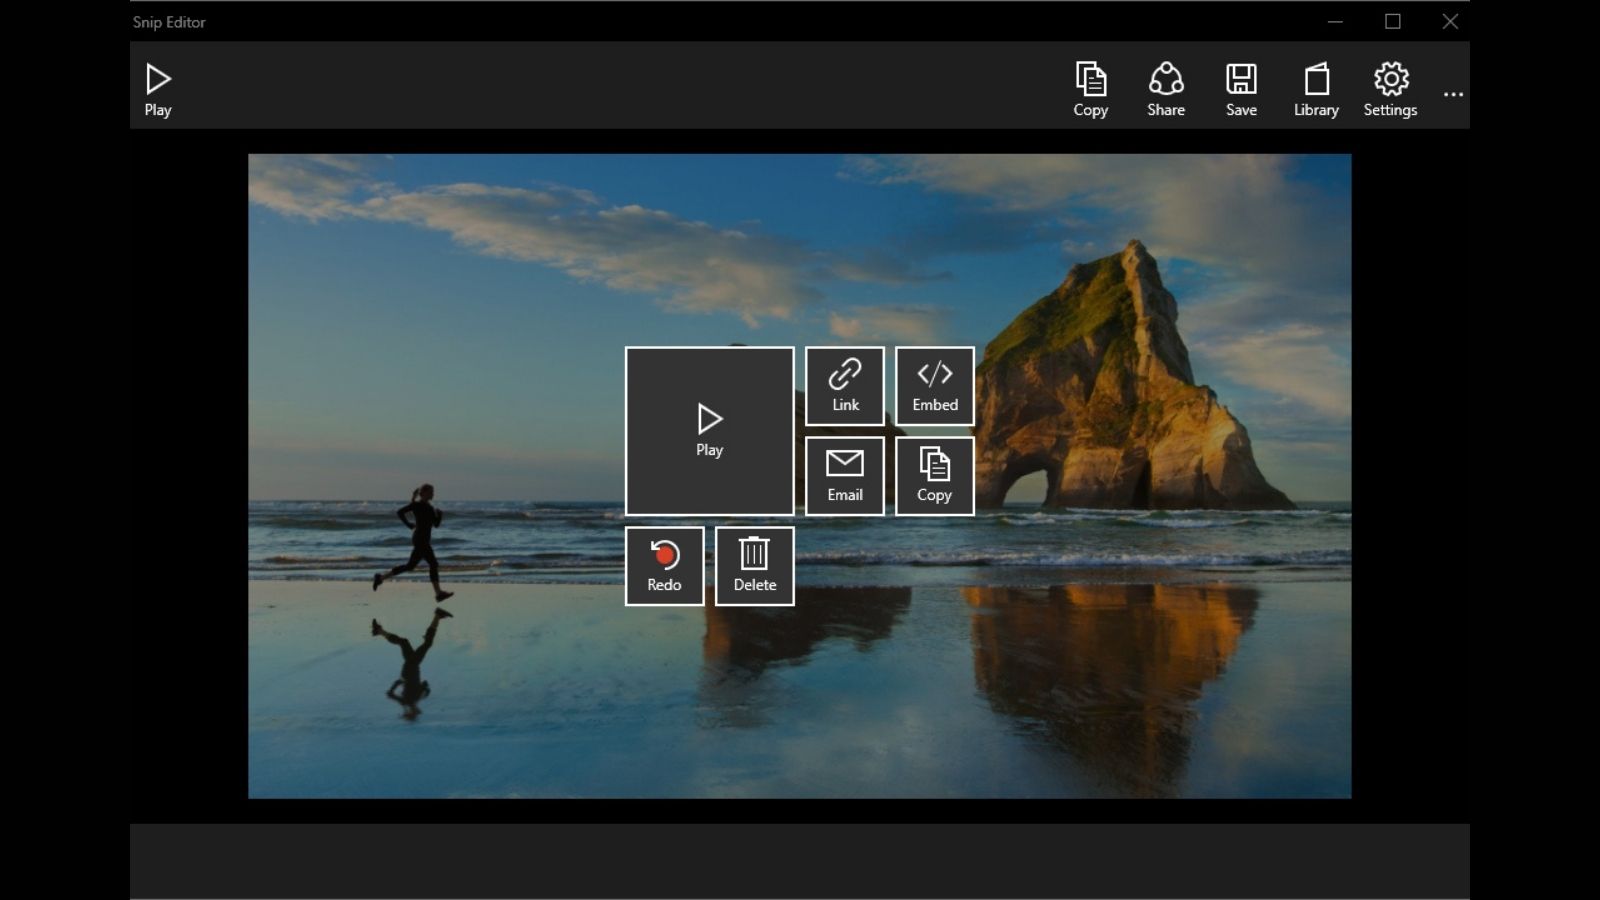
Task: Click the Share label in the toolbar
Action: pyautogui.click(x=1165, y=110)
